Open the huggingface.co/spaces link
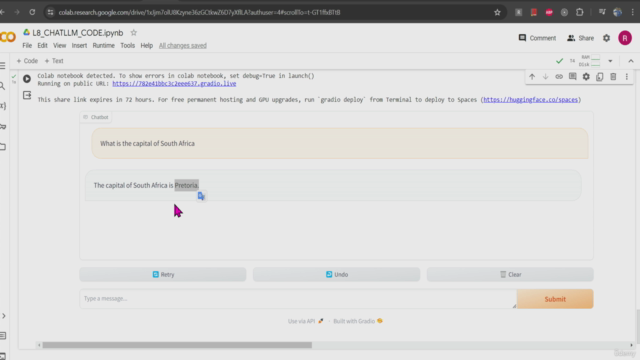The image size is (640, 360). tap(531, 100)
